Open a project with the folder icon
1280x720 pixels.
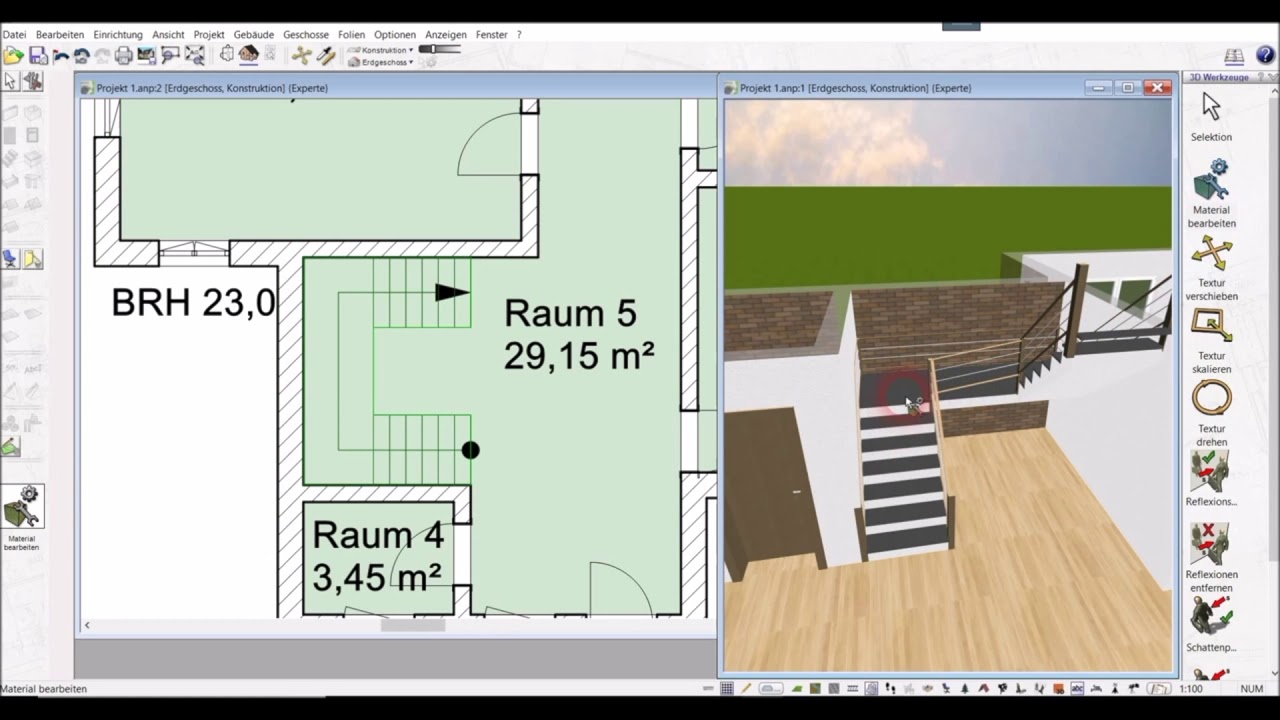pos(13,55)
